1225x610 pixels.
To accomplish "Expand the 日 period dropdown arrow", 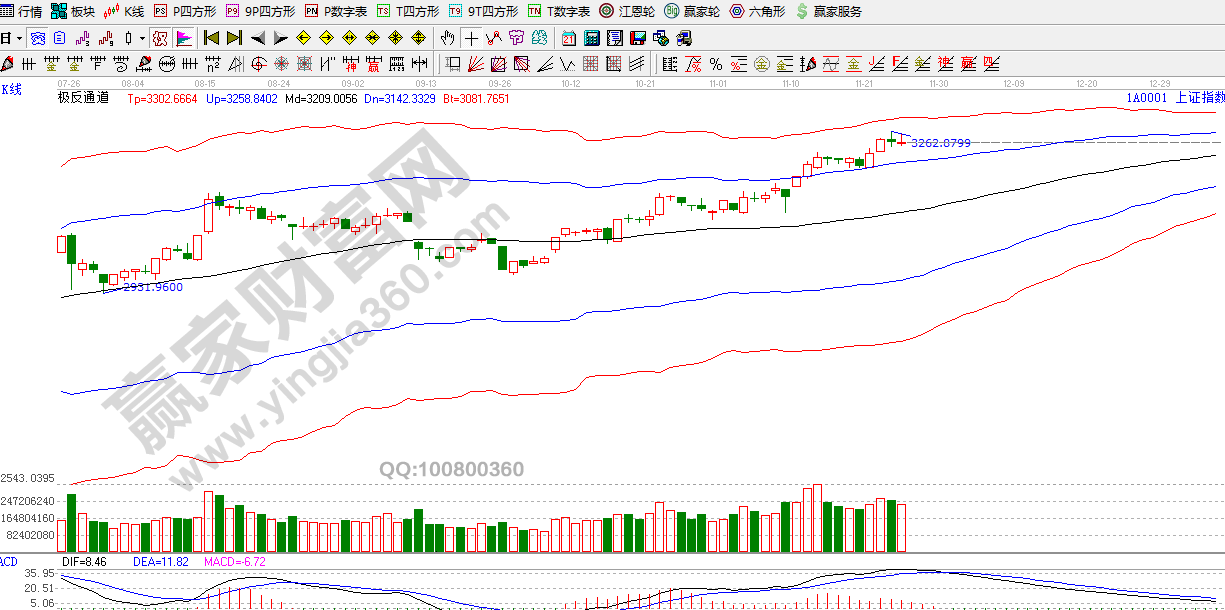I will pos(19,39).
